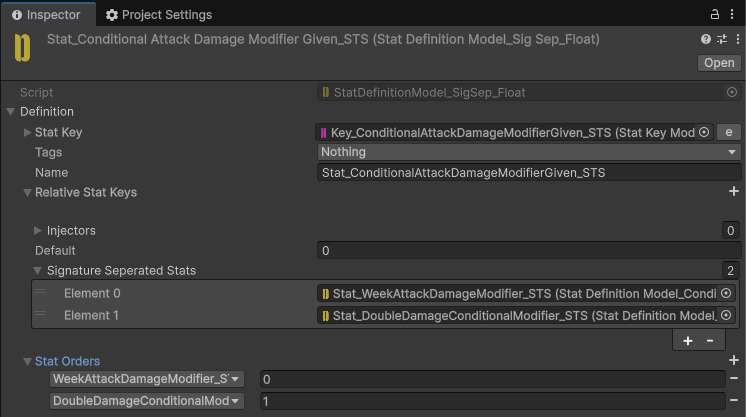746x417 pixels.
Task: Open the Stat Key object picker circle
Action: pos(704,132)
